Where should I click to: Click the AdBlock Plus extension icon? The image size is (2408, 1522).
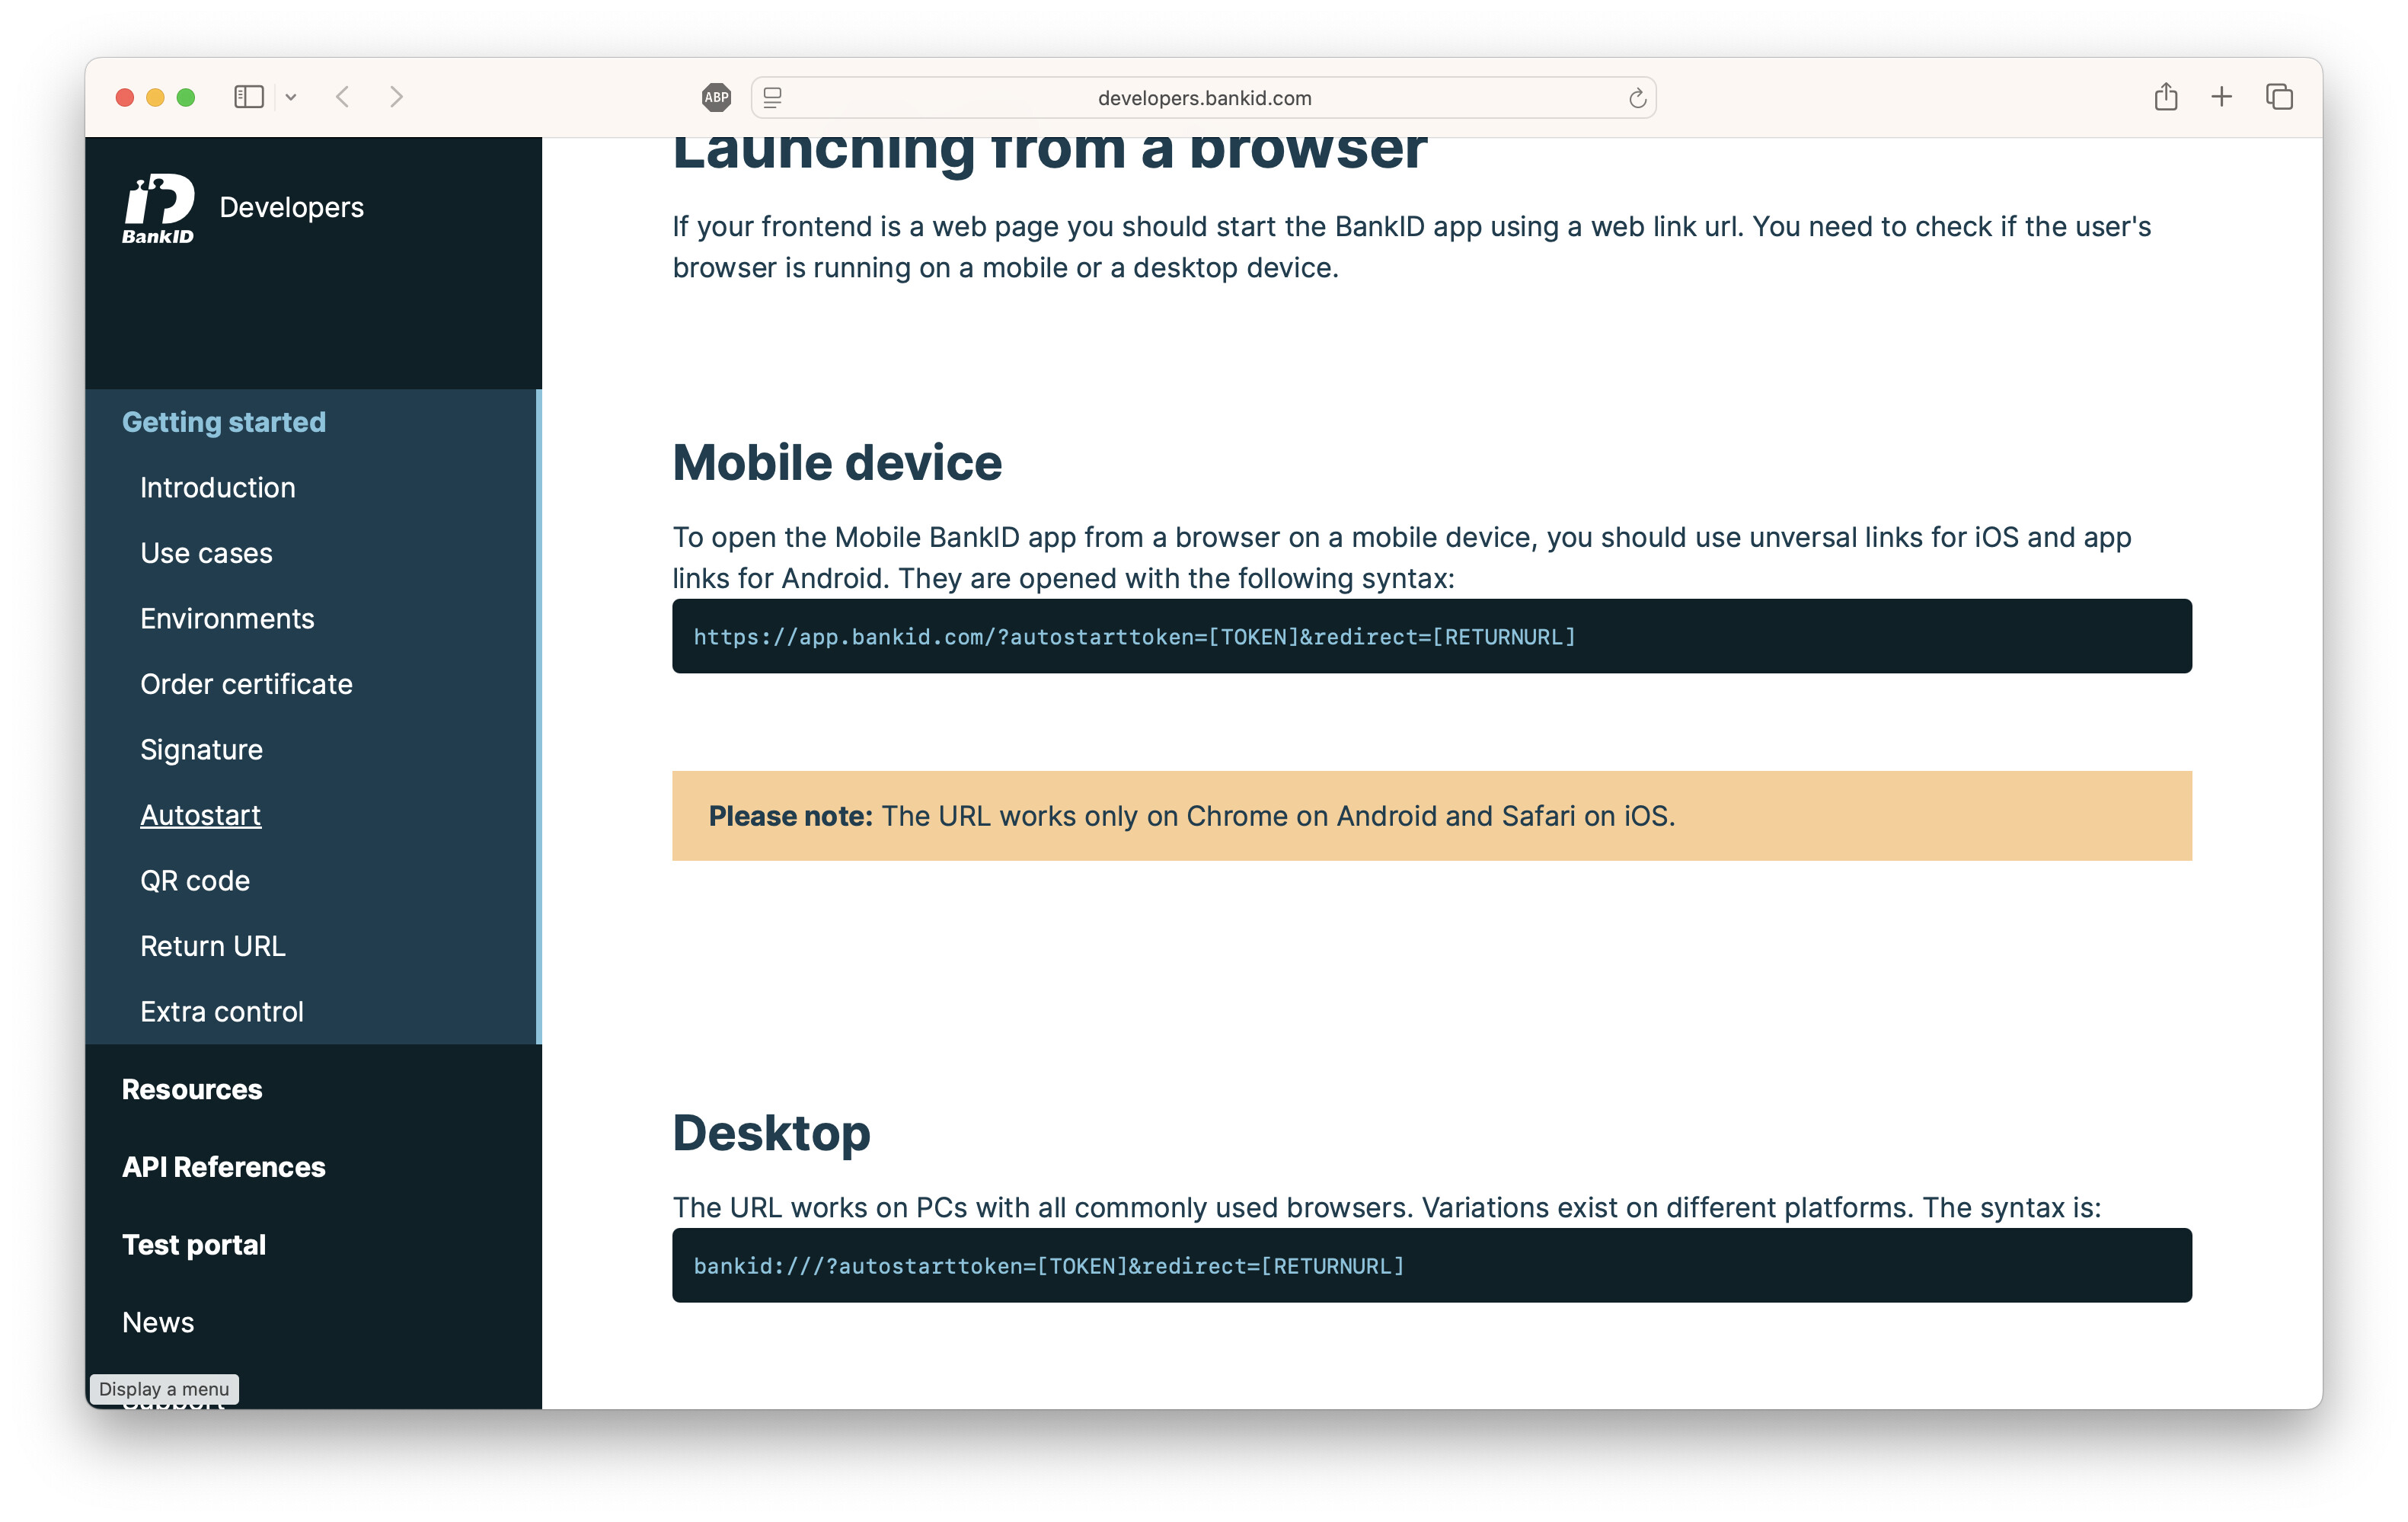coord(716,97)
